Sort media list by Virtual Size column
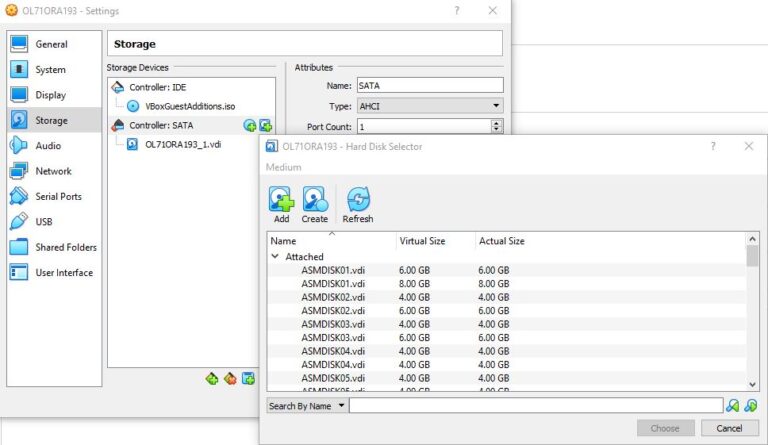The width and height of the screenshot is (768, 445). (x=435, y=241)
